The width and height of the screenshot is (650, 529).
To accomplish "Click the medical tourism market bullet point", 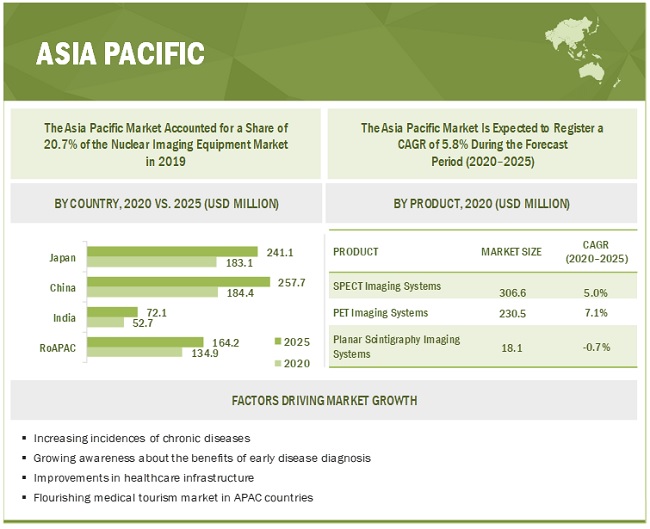I will tap(173, 497).
